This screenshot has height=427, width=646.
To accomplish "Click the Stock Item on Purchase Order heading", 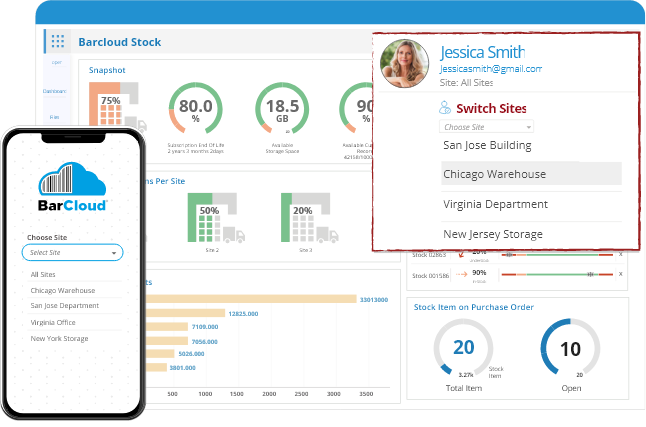I will pyautogui.click(x=474, y=307).
